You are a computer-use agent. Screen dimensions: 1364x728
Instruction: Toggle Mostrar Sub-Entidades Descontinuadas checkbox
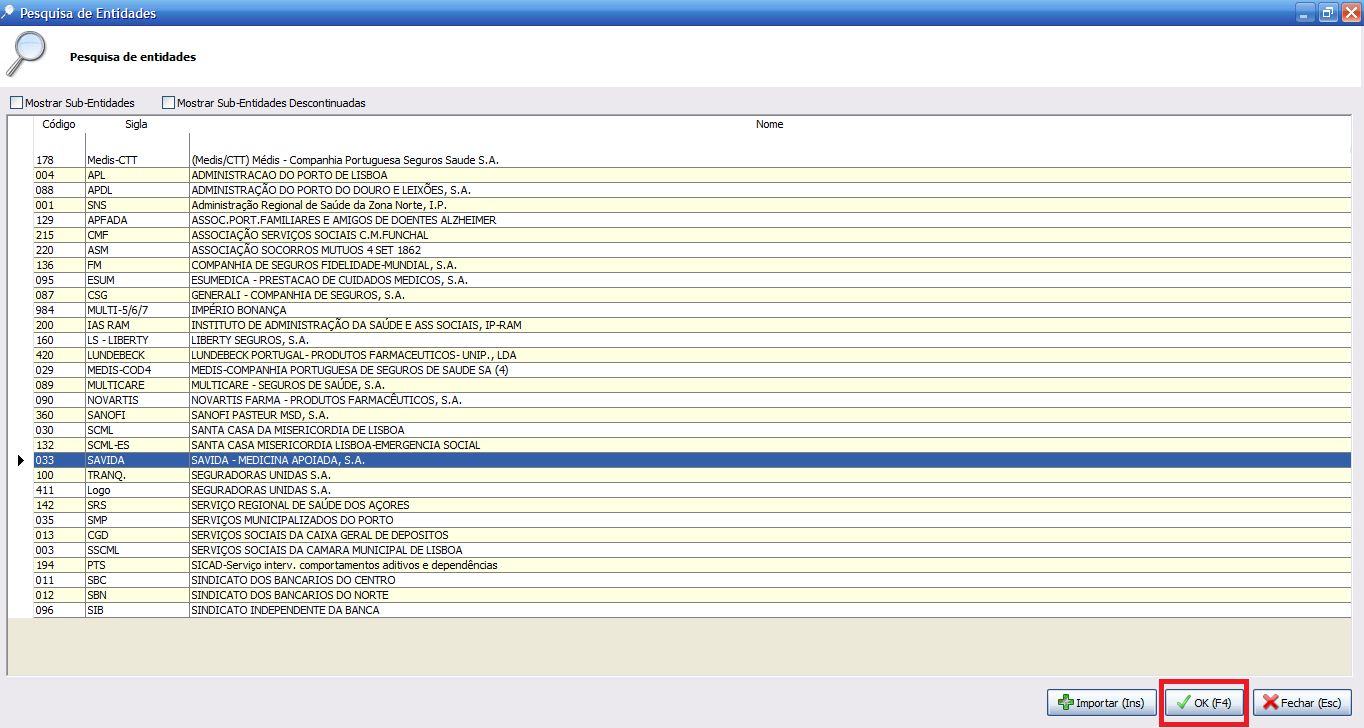click(x=168, y=103)
